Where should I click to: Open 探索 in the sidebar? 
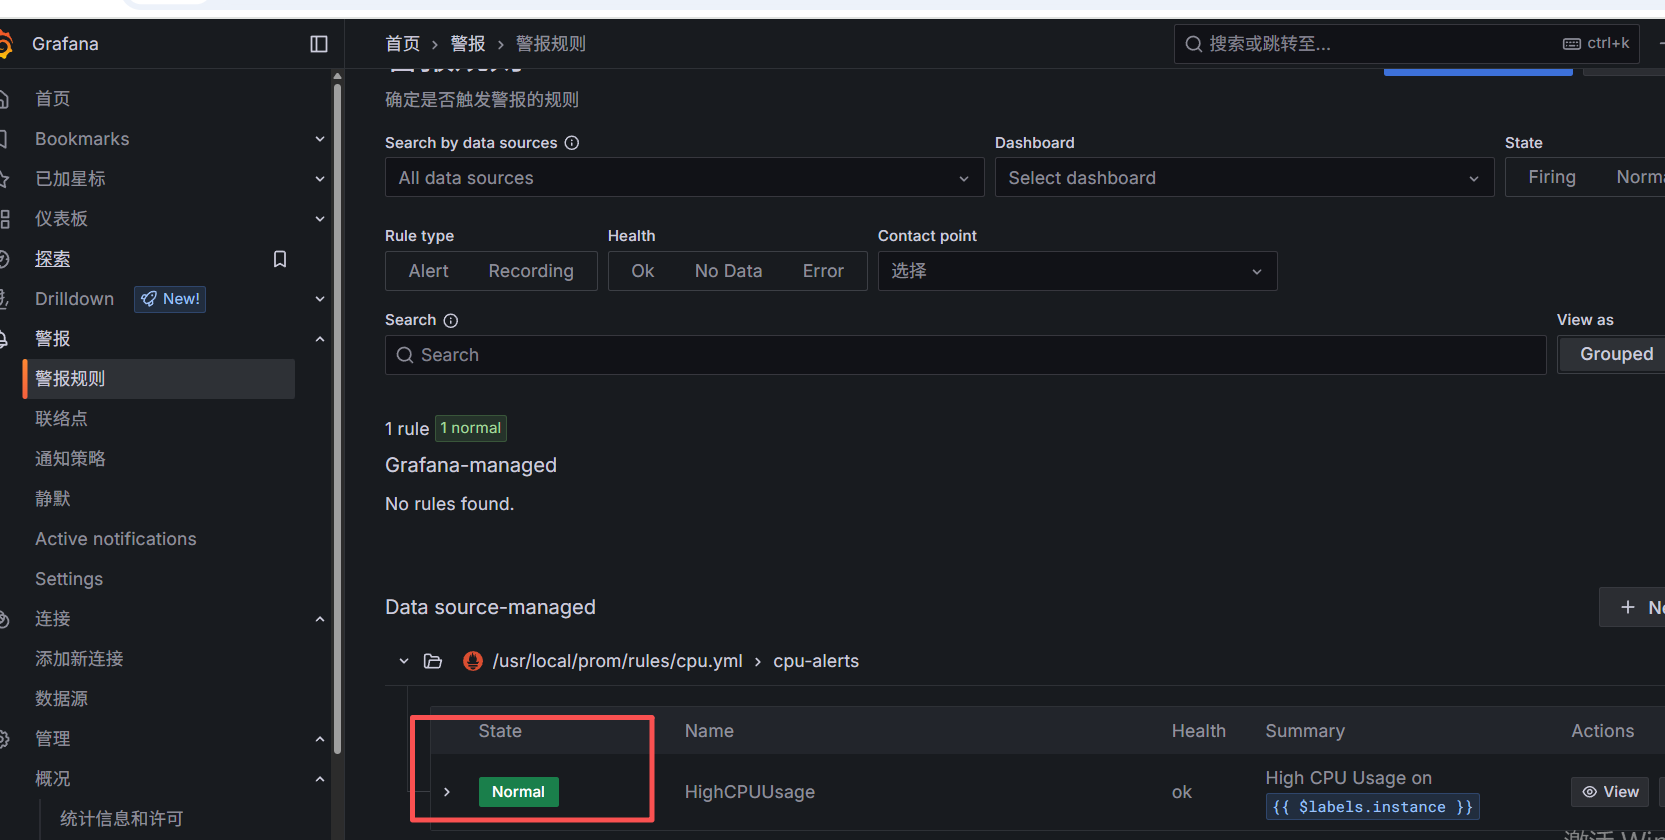[53, 259]
